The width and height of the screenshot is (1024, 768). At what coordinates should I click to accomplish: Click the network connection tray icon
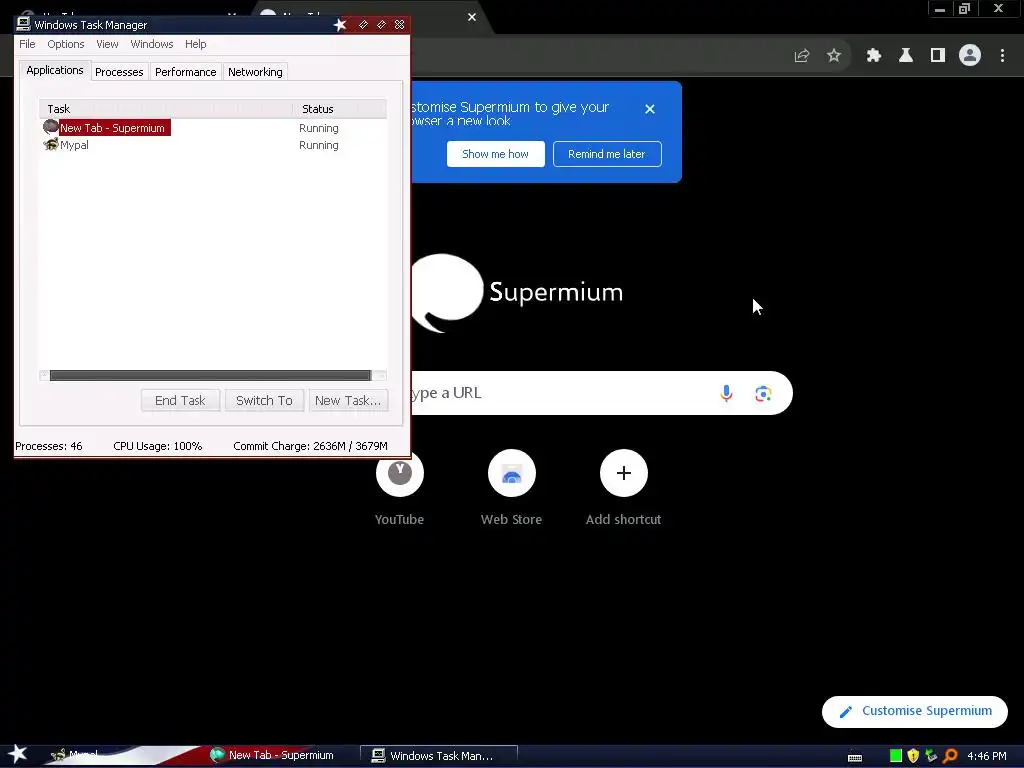(931, 756)
